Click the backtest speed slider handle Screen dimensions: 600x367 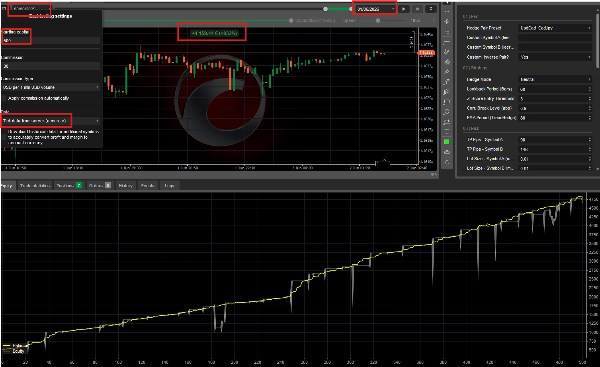point(378,20)
